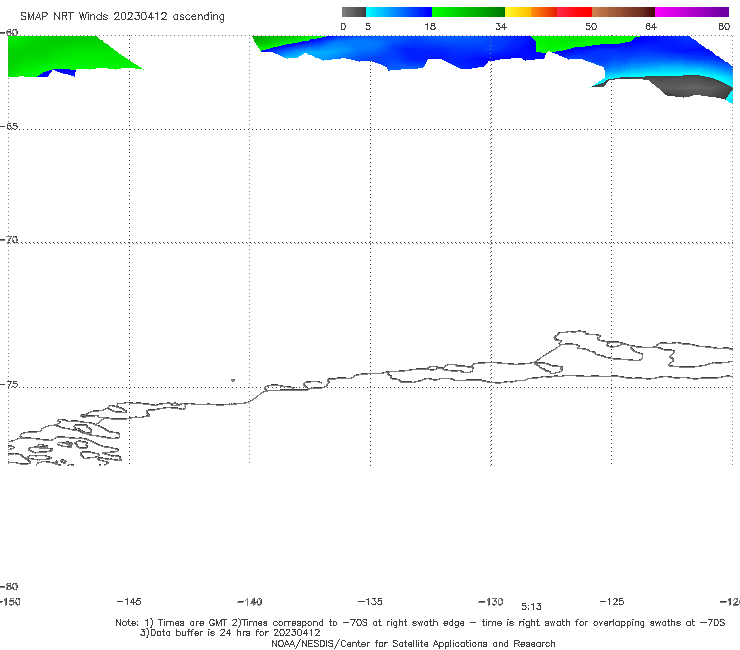Click the '-70' latitude axis label
This screenshot has height=650, width=740.
point(9,240)
